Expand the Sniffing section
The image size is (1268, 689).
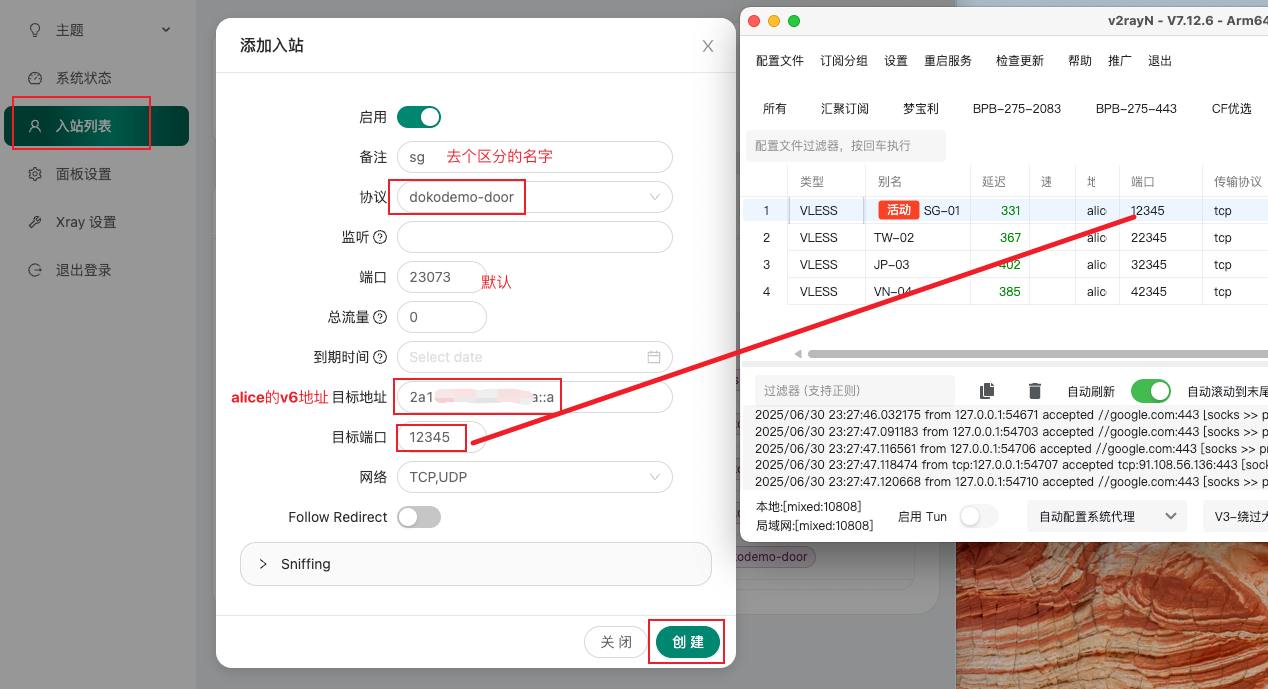pyautogui.click(x=475, y=564)
